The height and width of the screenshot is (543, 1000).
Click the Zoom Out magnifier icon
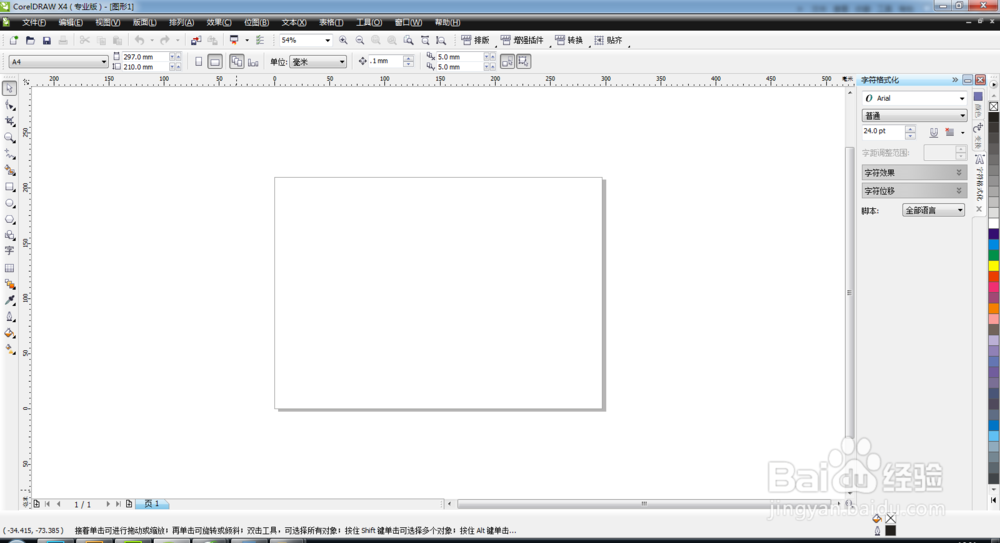click(360, 40)
